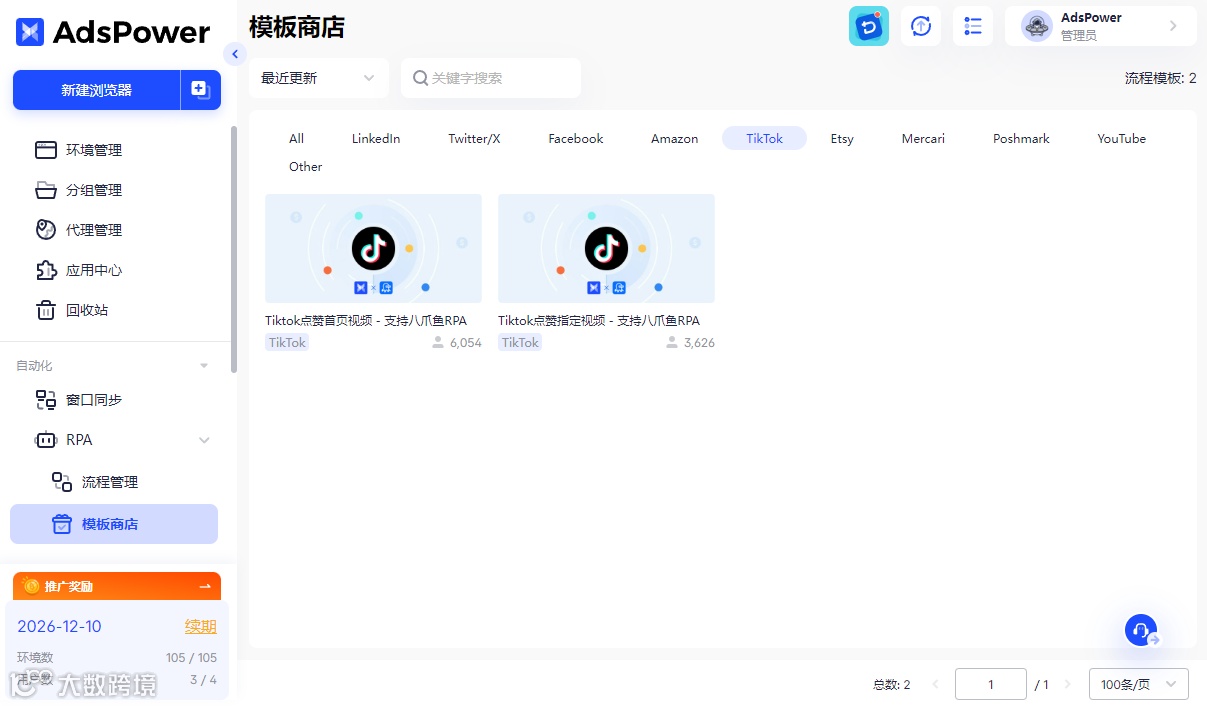The image size is (1207, 706).
Task: Click the 续期 renewal link
Action: pos(201,627)
